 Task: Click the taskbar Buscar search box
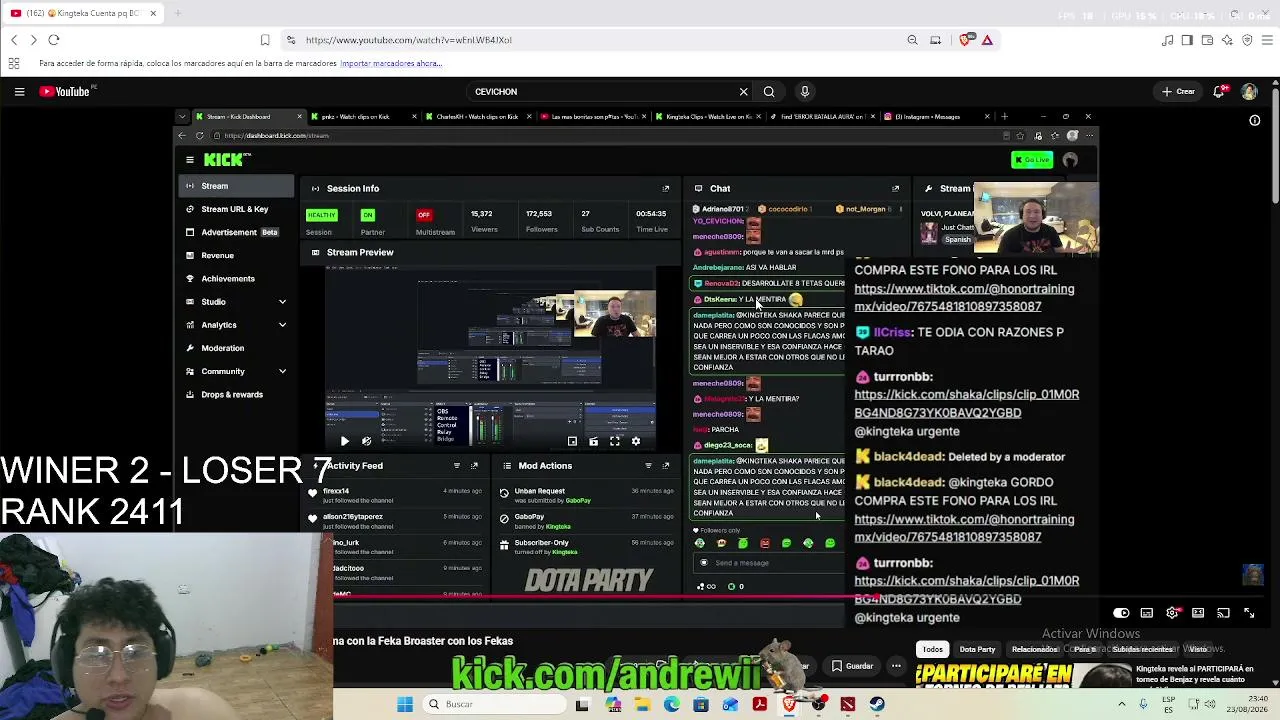click(493, 705)
